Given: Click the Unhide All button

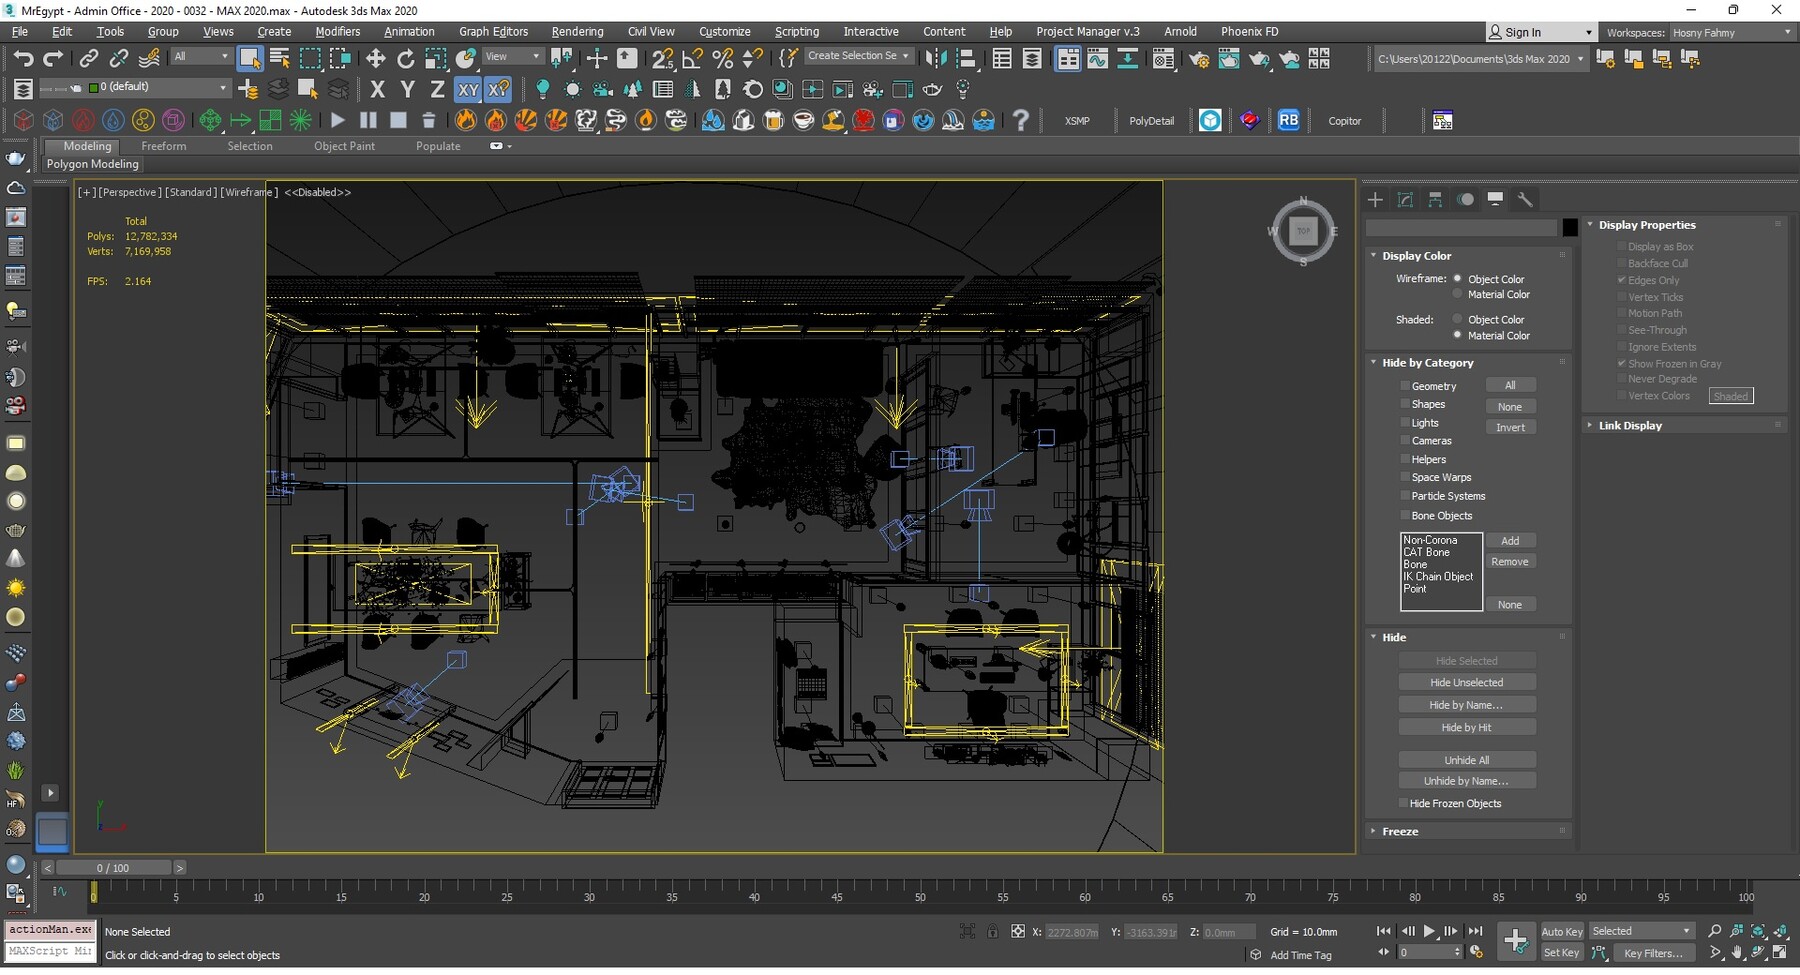Looking at the screenshot, I should 1467,760.
